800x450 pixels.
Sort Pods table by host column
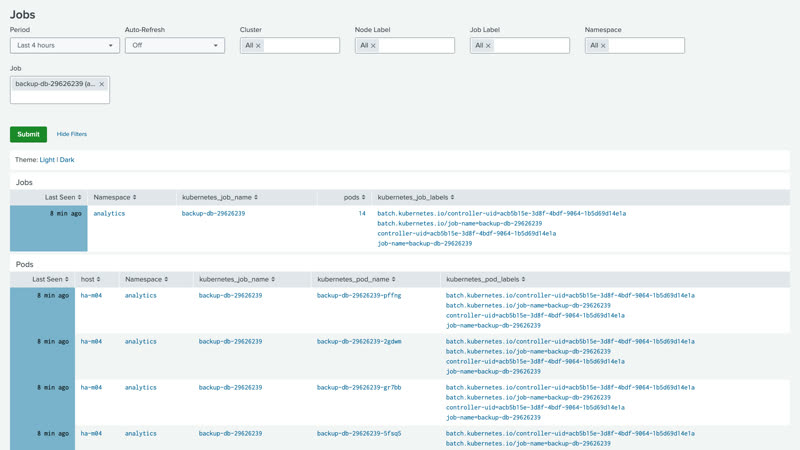[x=90, y=280]
